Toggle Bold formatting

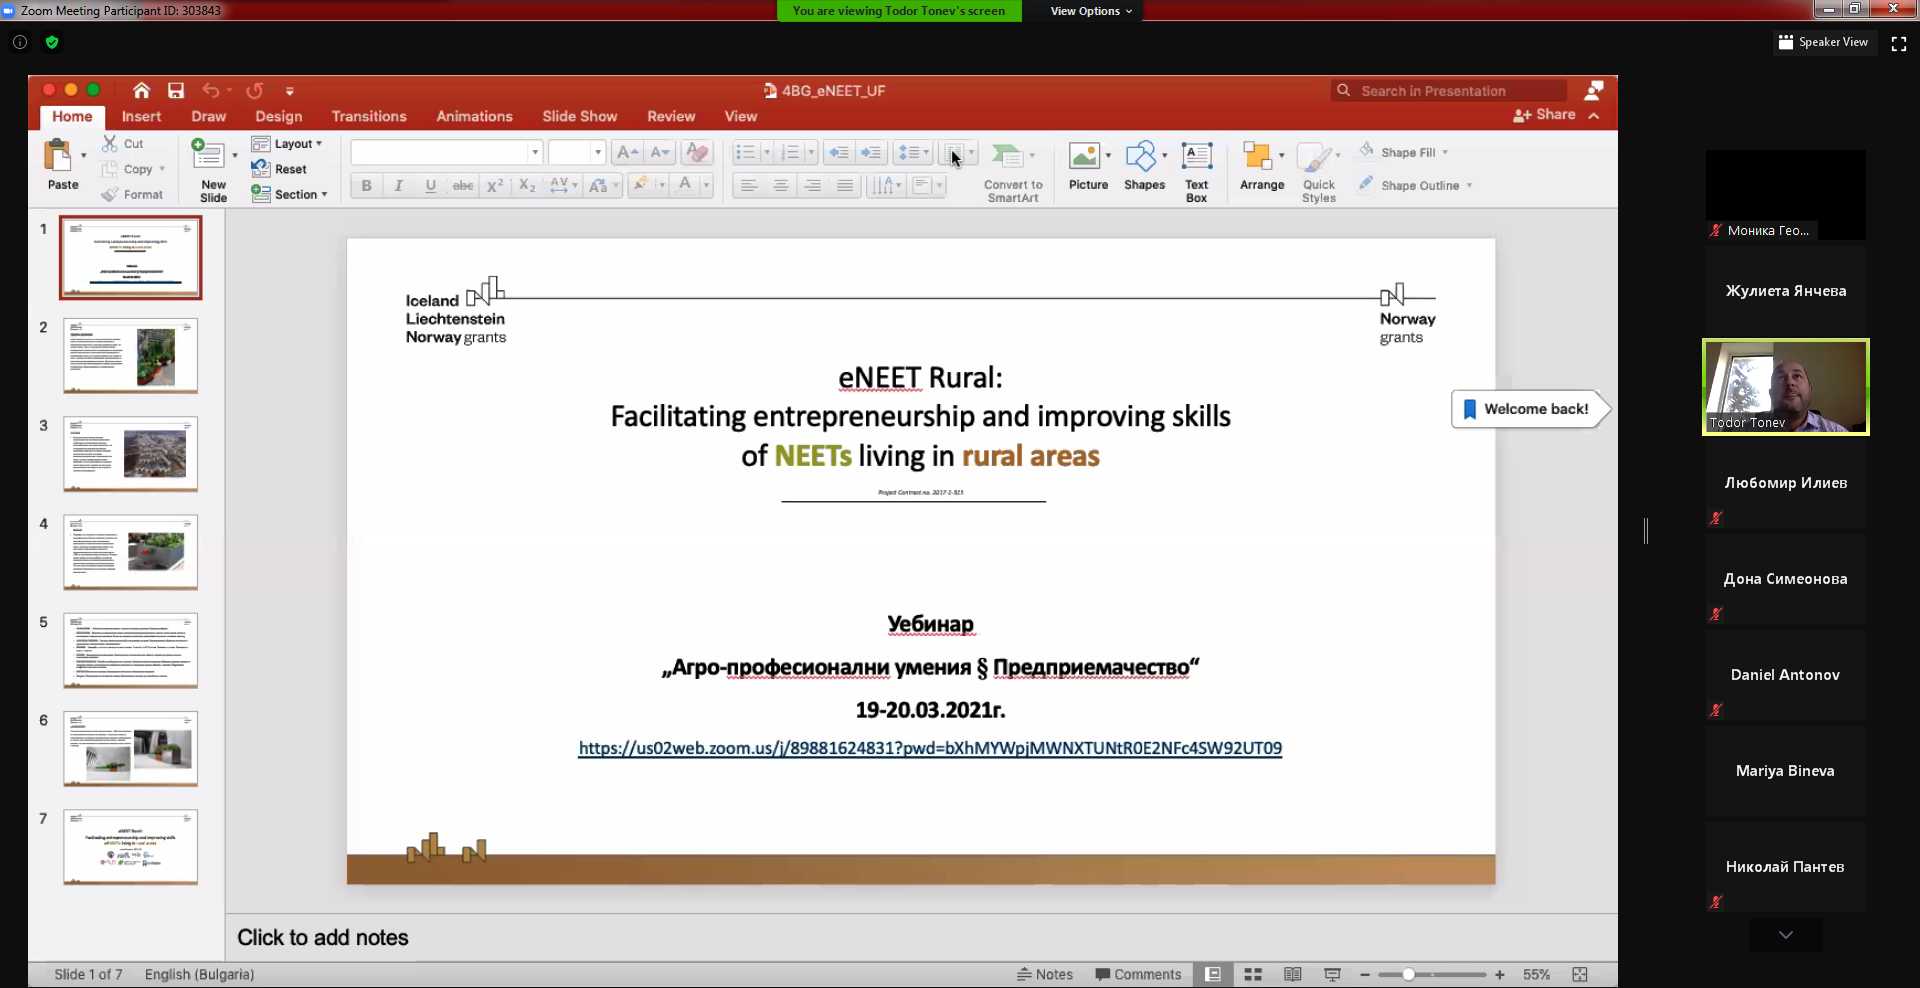366,185
